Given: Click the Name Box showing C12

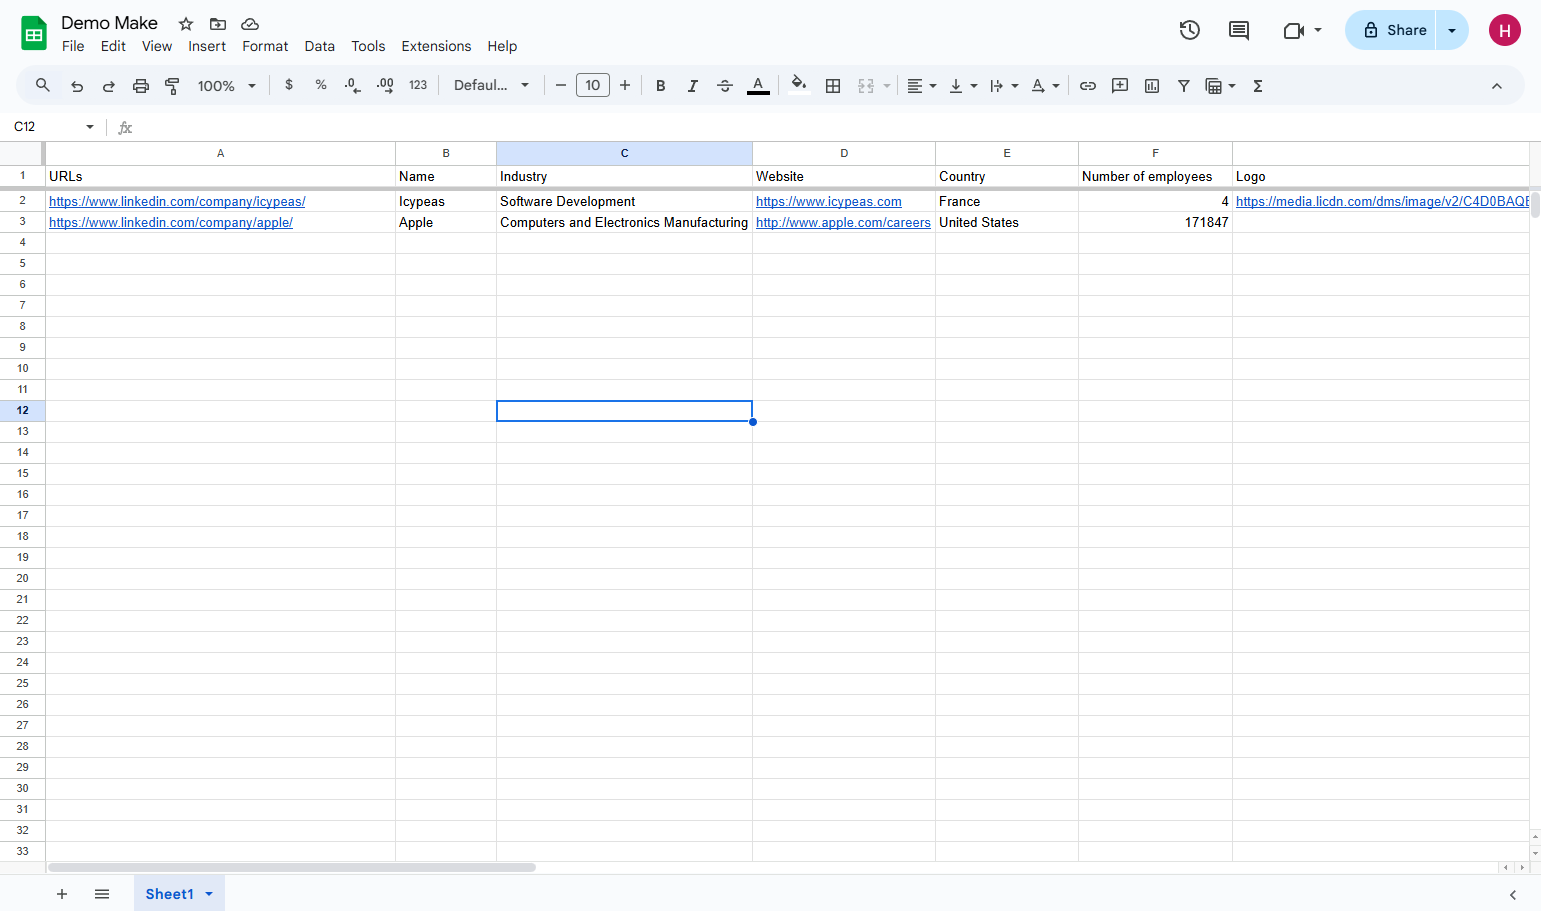Looking at the screenshot, I should [x=55, y=127].
